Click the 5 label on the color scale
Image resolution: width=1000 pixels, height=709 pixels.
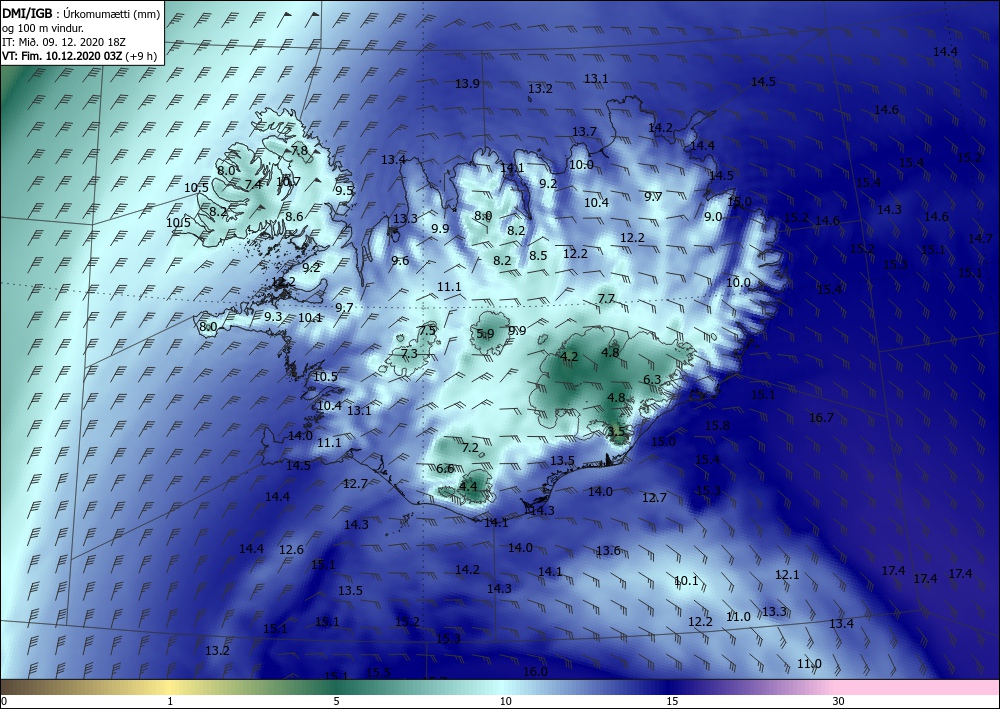tap(337, 701)
